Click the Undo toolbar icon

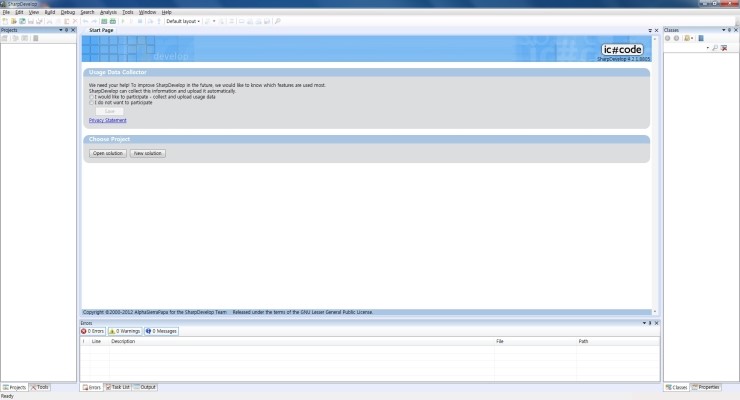point(85,21)
